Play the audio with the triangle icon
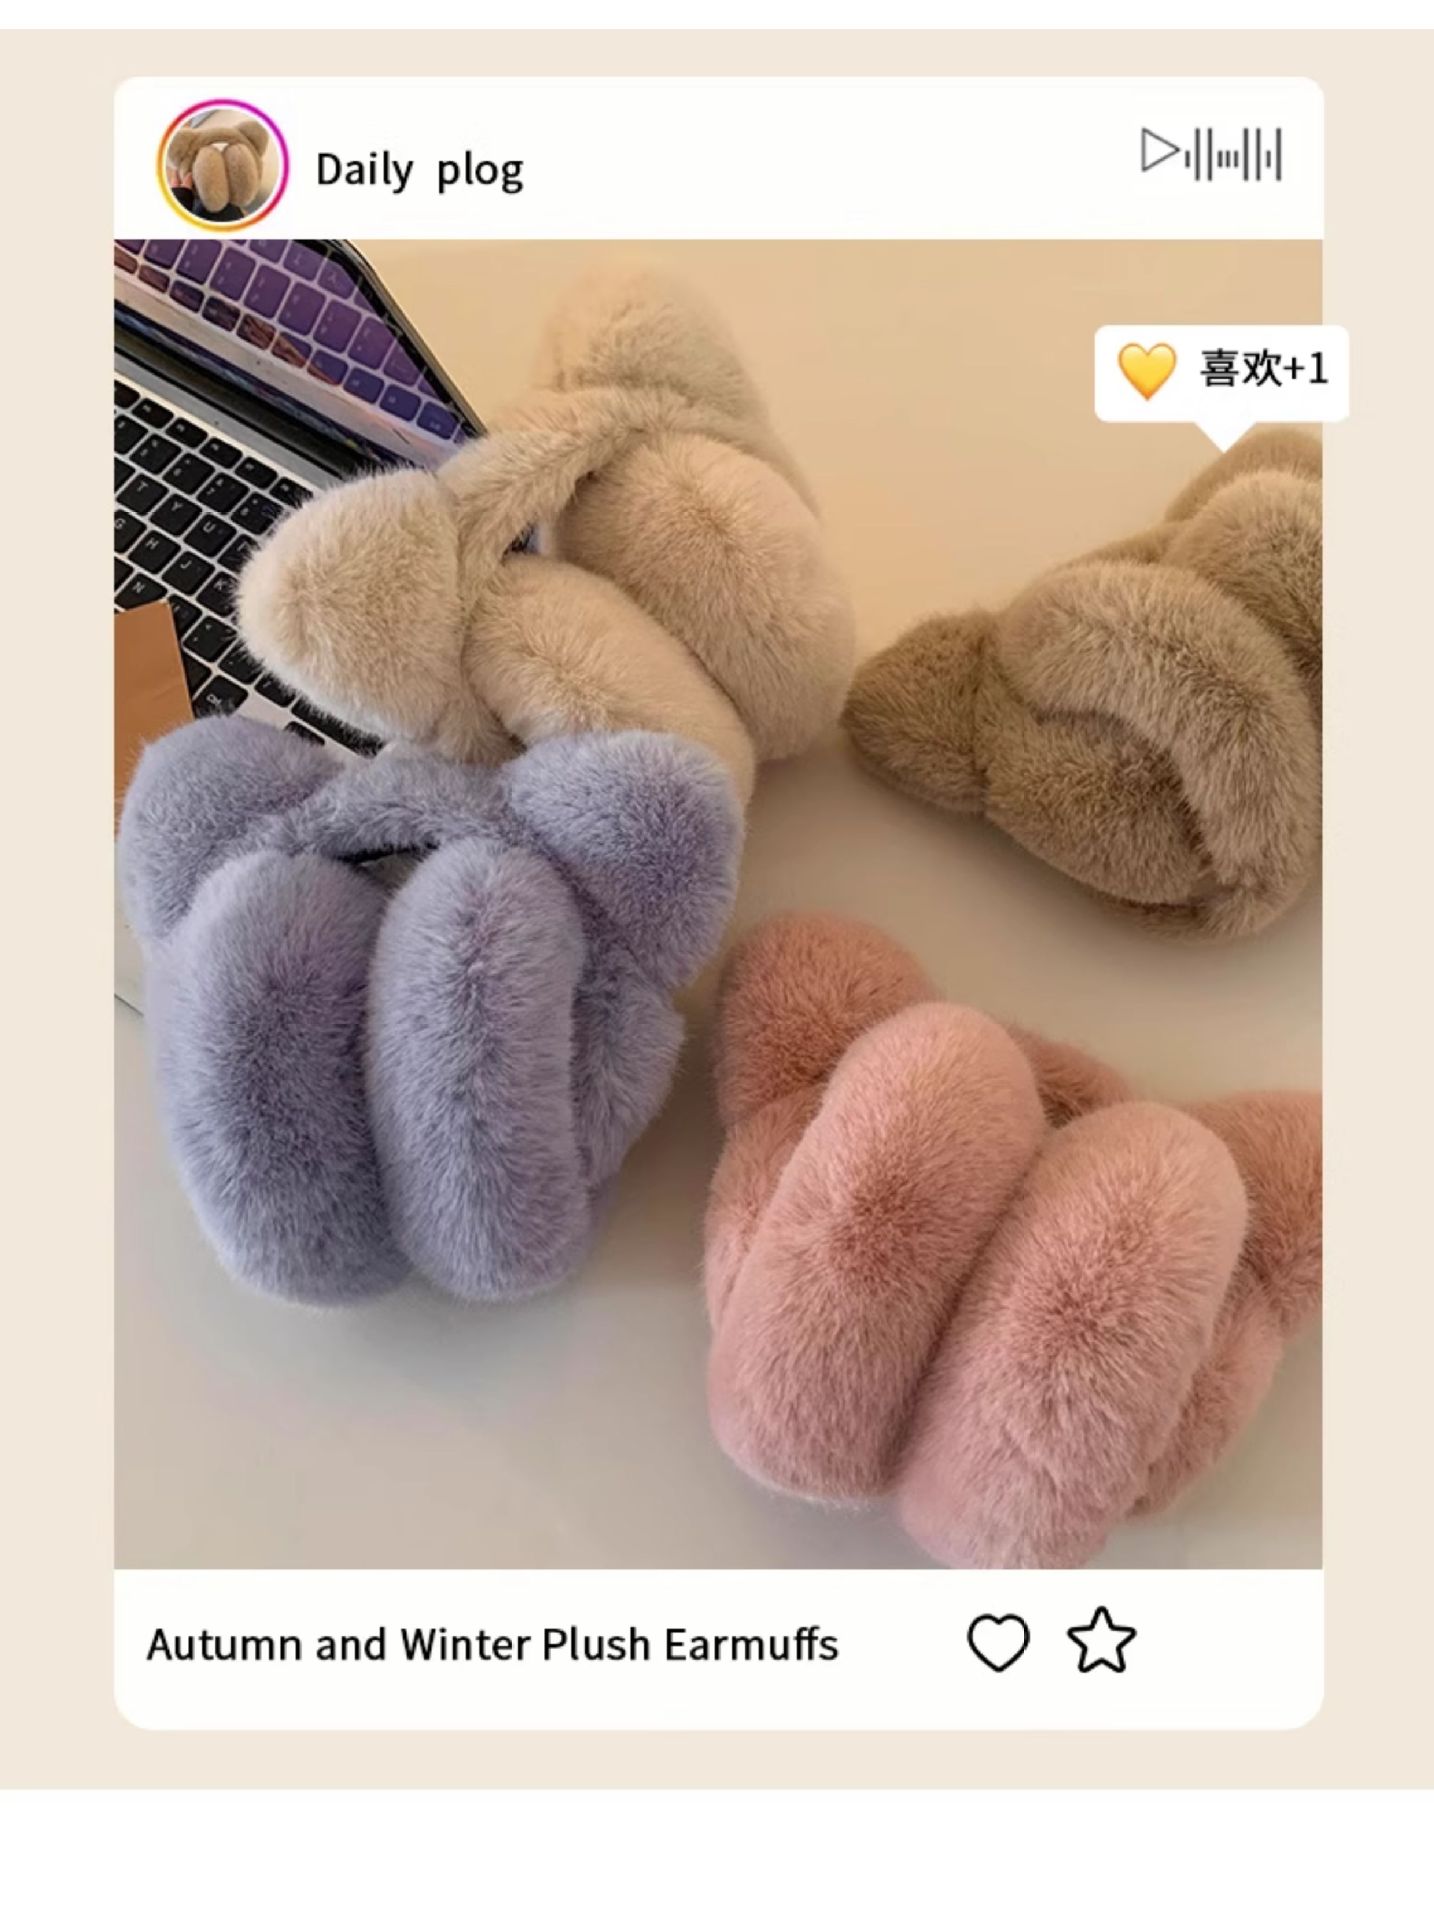The width and height of the screenshot is (1434, 1920). click(x=1160, y=151)
